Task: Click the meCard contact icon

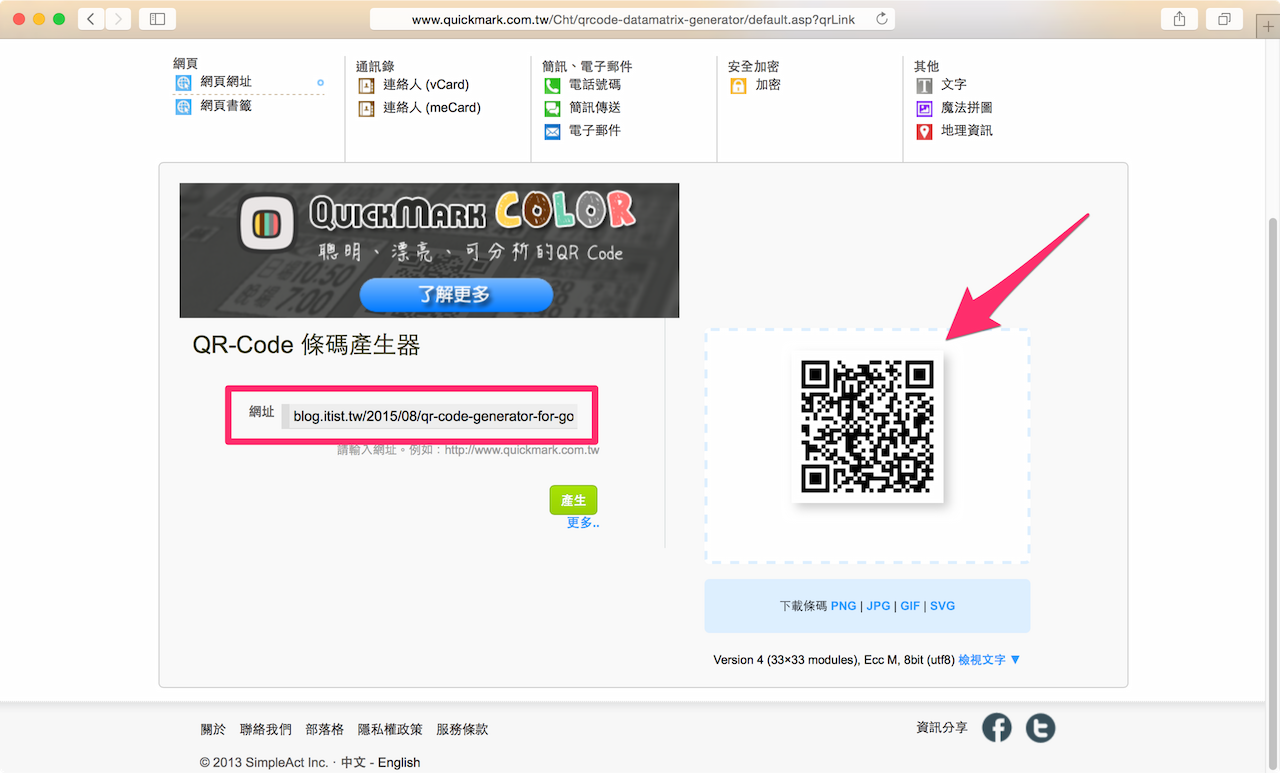Action: [366, 108]
